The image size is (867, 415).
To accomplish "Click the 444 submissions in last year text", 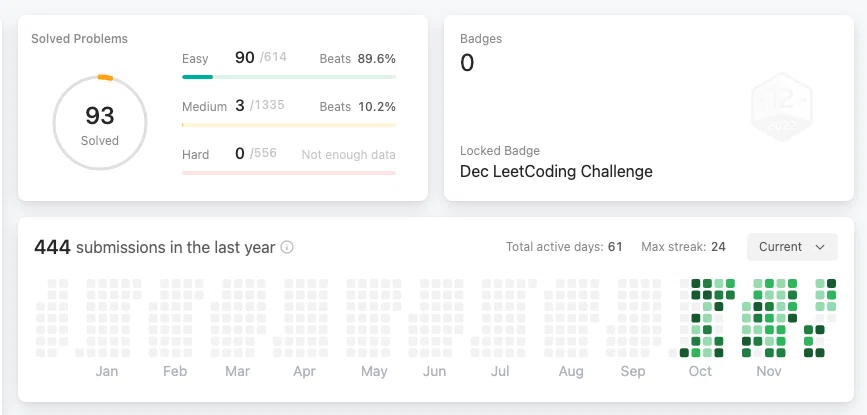I will pyautogui.click(x=155, y=247).
